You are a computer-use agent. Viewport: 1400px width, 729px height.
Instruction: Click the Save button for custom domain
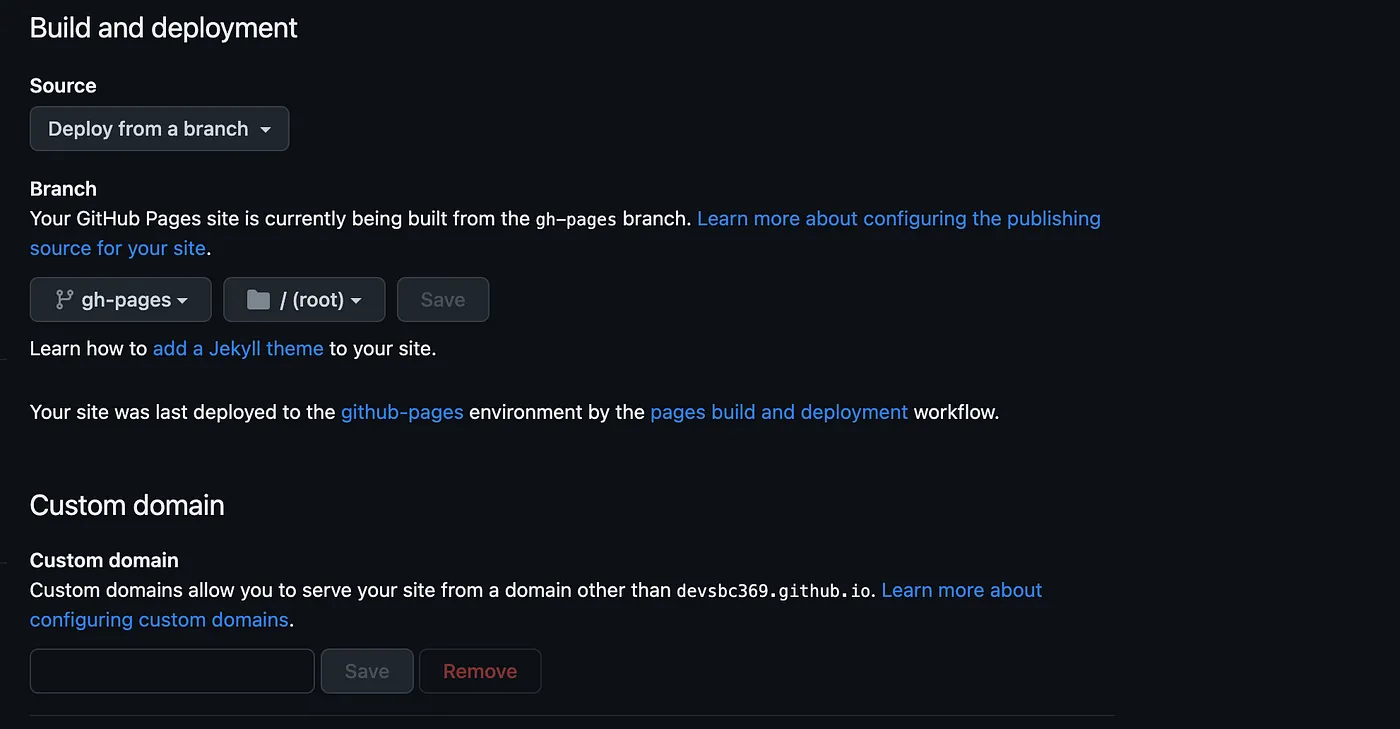[367, 671]
